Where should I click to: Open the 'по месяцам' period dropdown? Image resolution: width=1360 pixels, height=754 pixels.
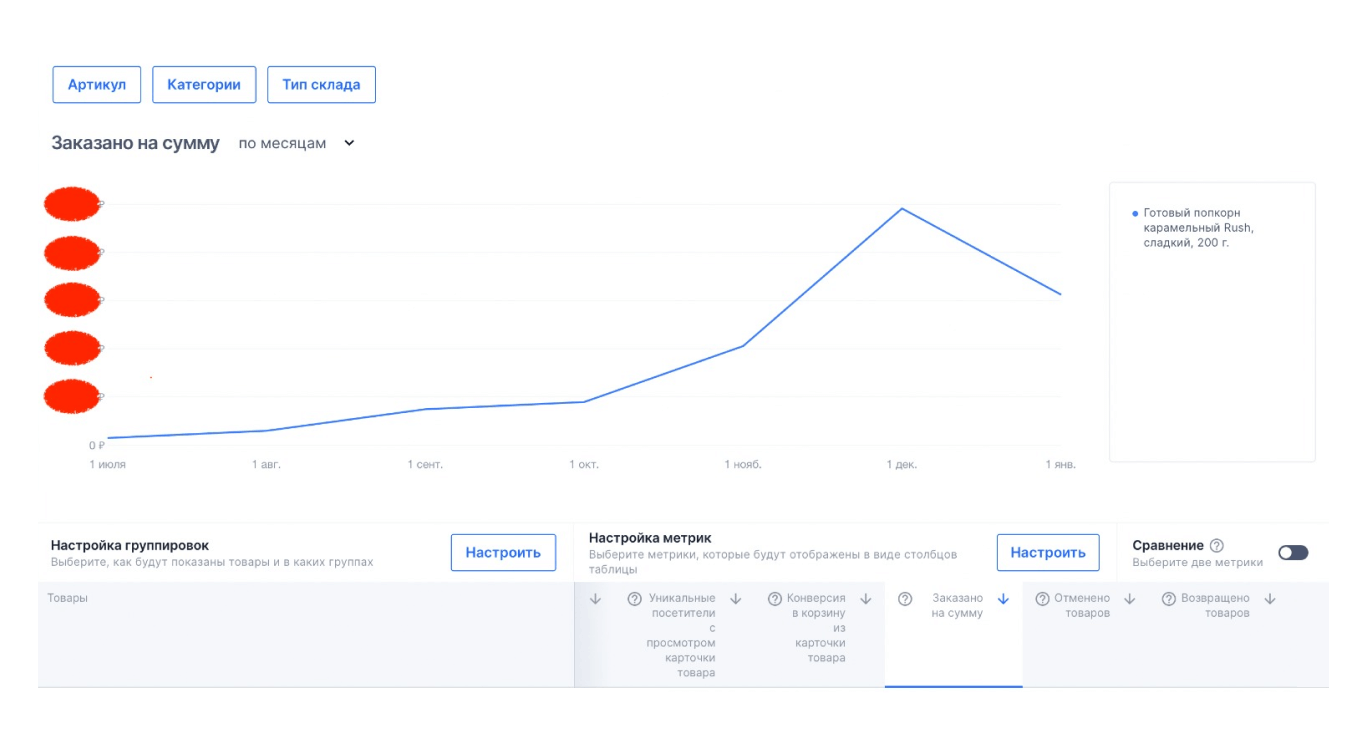point(296,143)
